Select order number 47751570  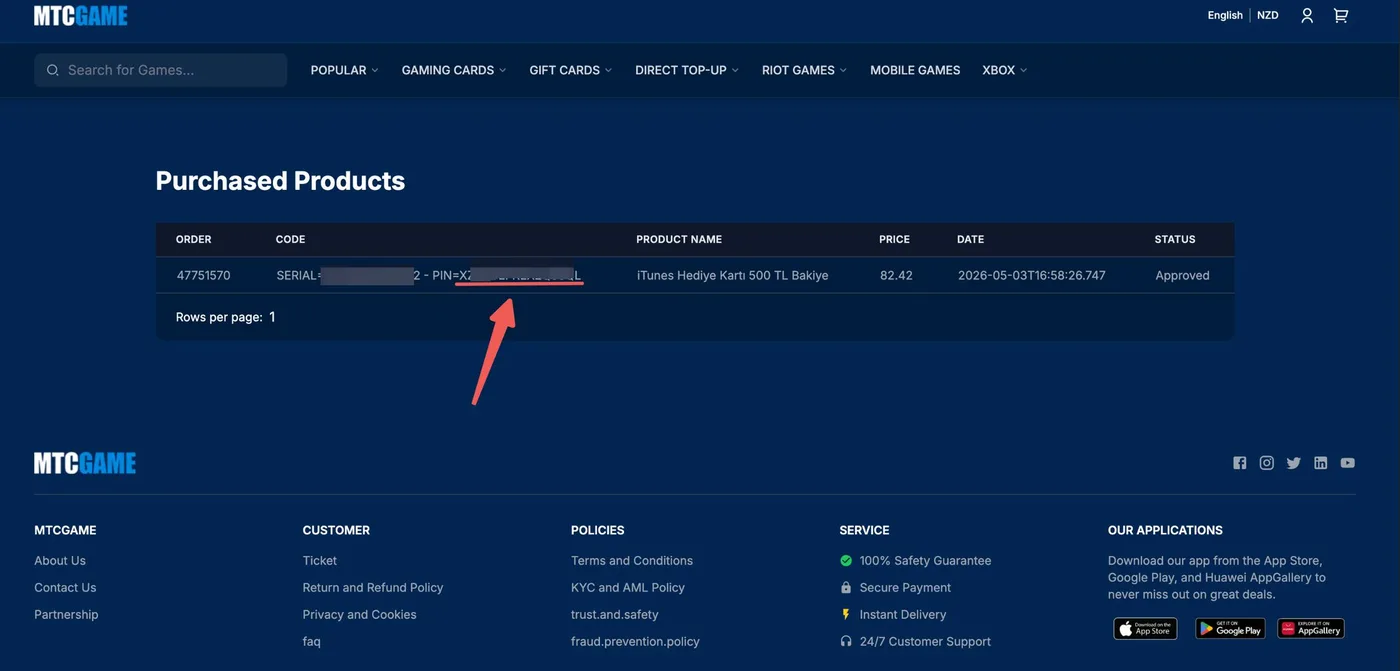204,275
